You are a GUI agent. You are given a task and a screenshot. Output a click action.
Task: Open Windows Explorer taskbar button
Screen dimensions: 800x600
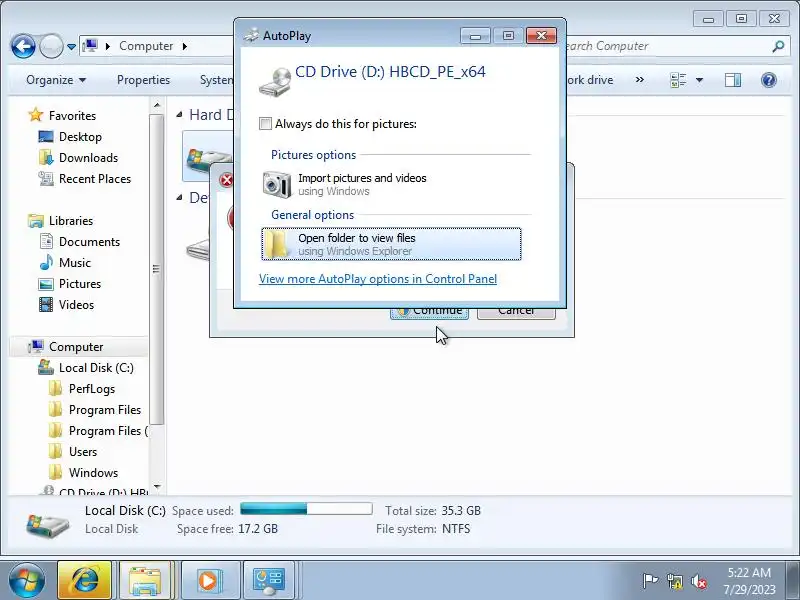(145, 580)
